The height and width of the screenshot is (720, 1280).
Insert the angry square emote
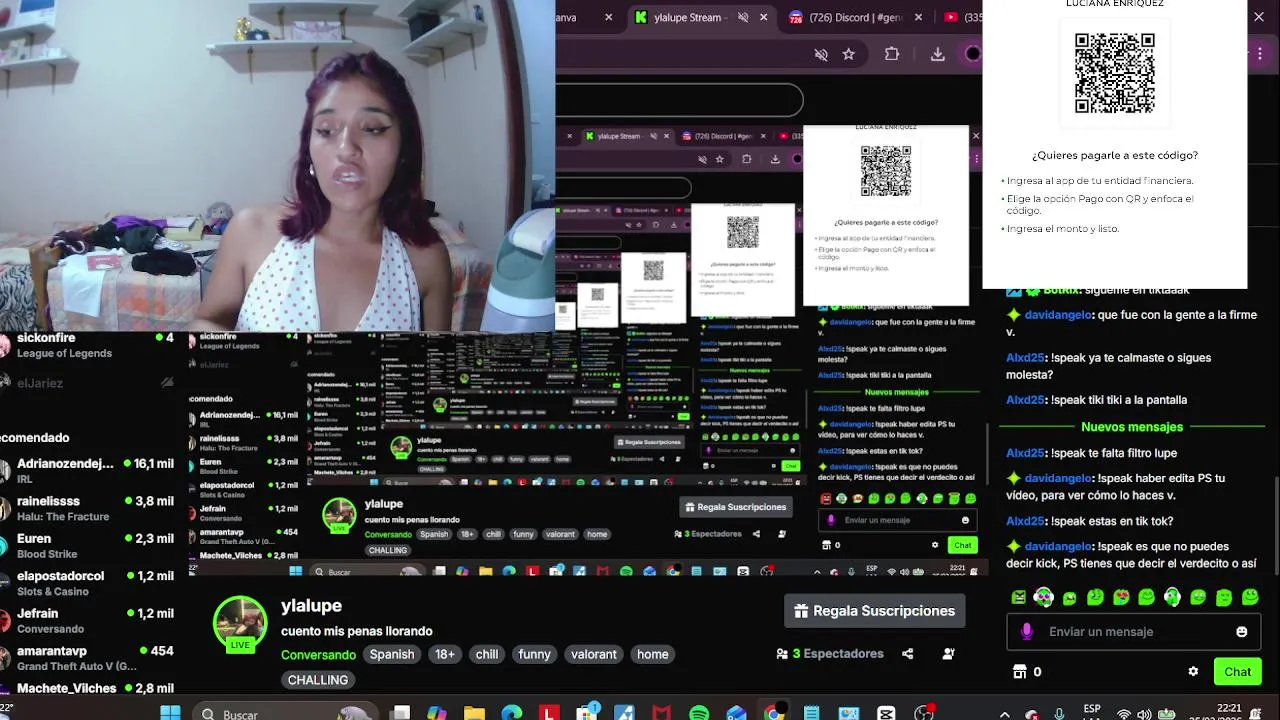pyautogui.click(x=1018, y=597)
